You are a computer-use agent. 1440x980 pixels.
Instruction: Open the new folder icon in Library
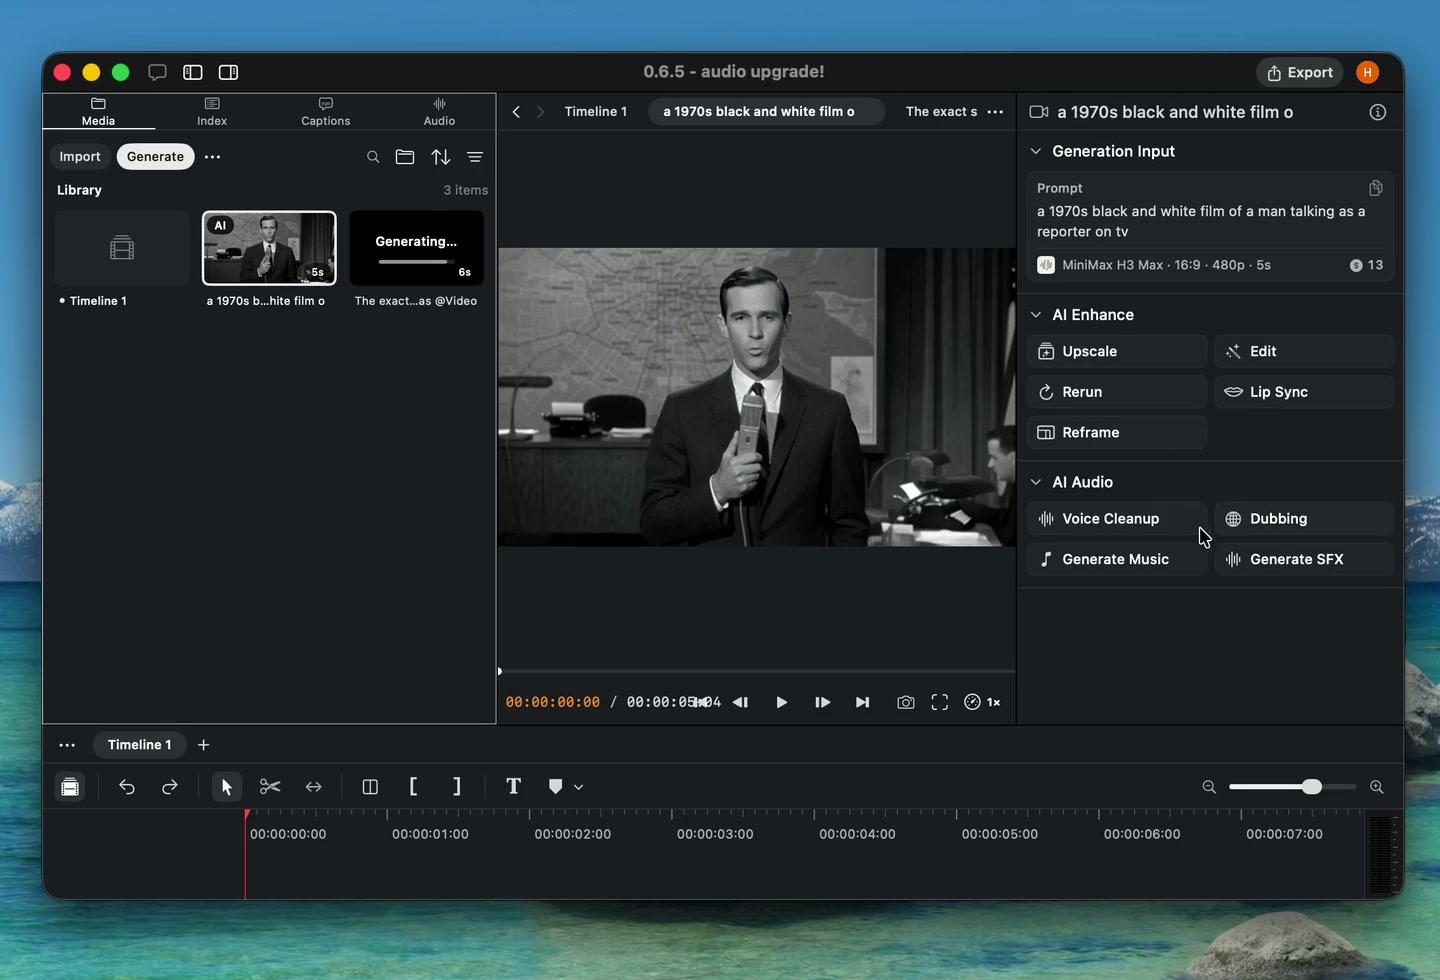point(405,157)
